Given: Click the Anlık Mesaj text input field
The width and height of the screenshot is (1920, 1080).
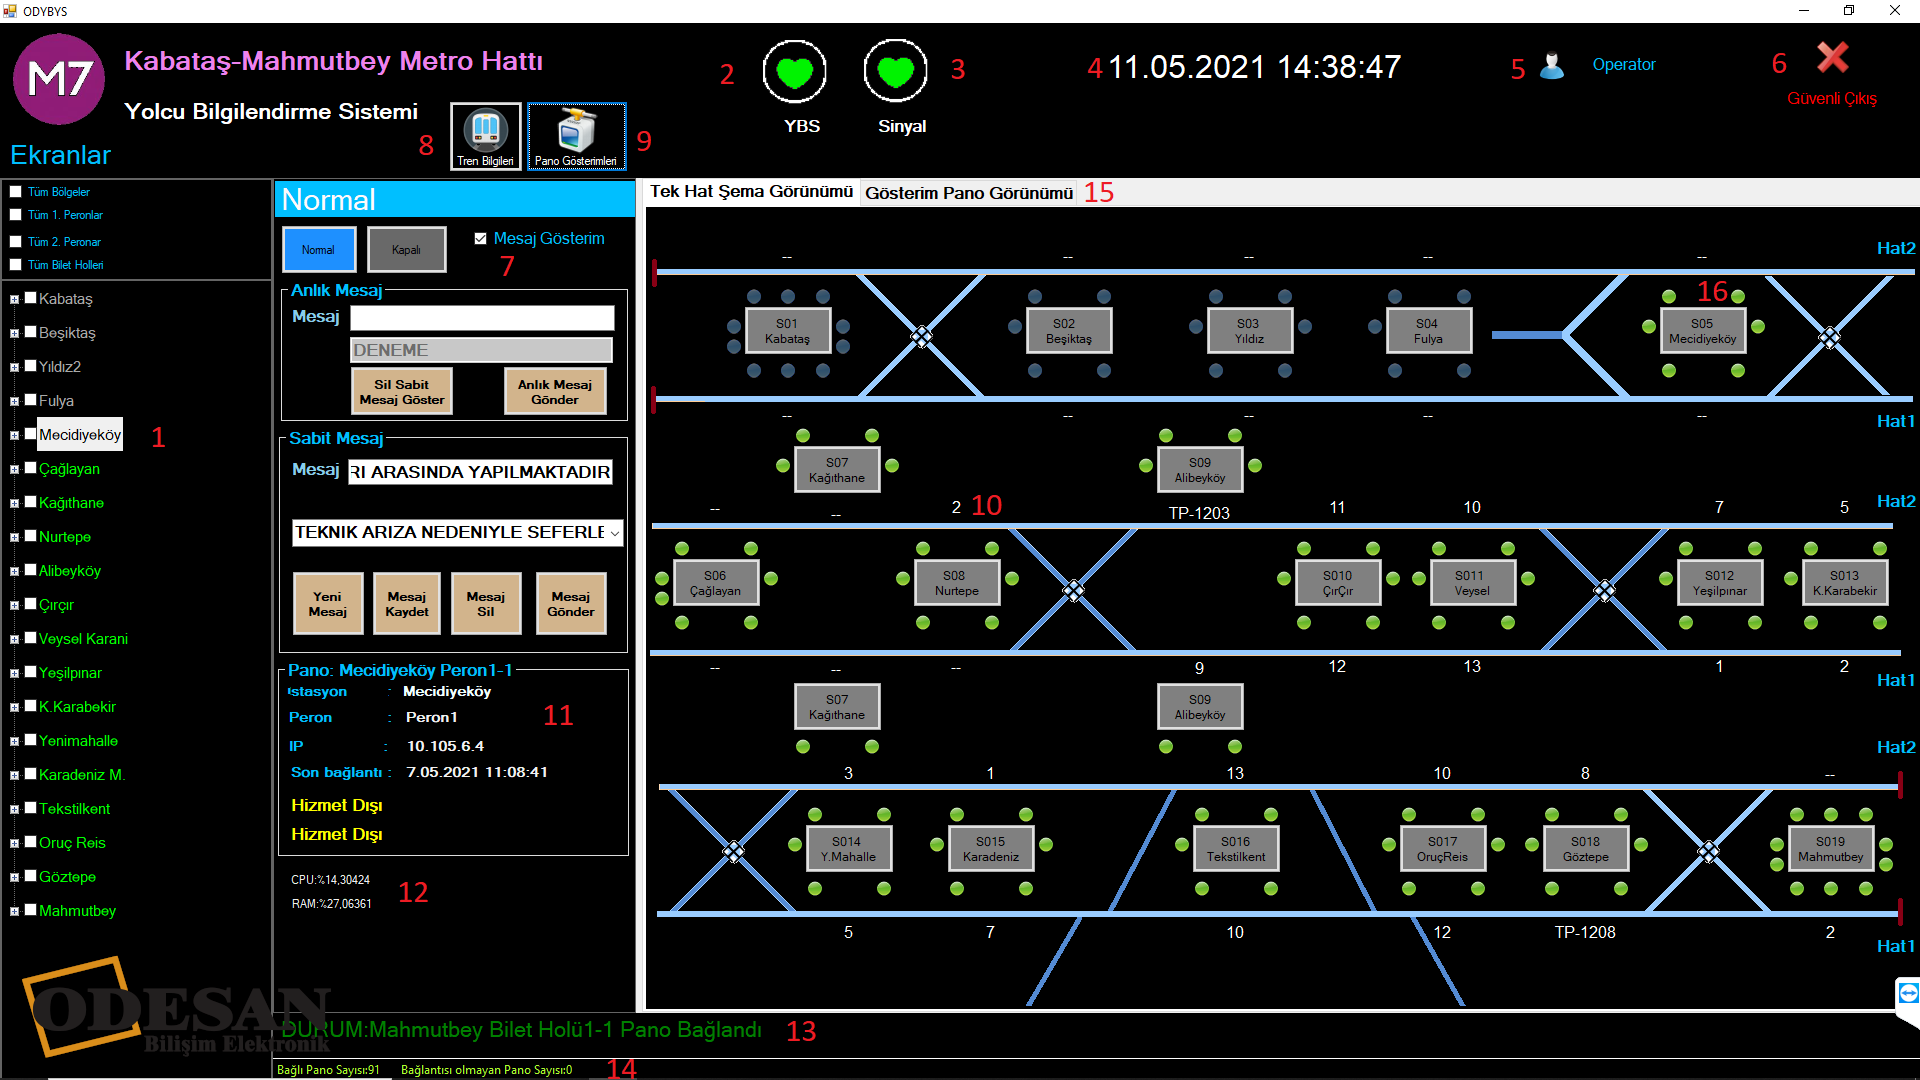Looking at the screenshot, I should tap(482, 318).
